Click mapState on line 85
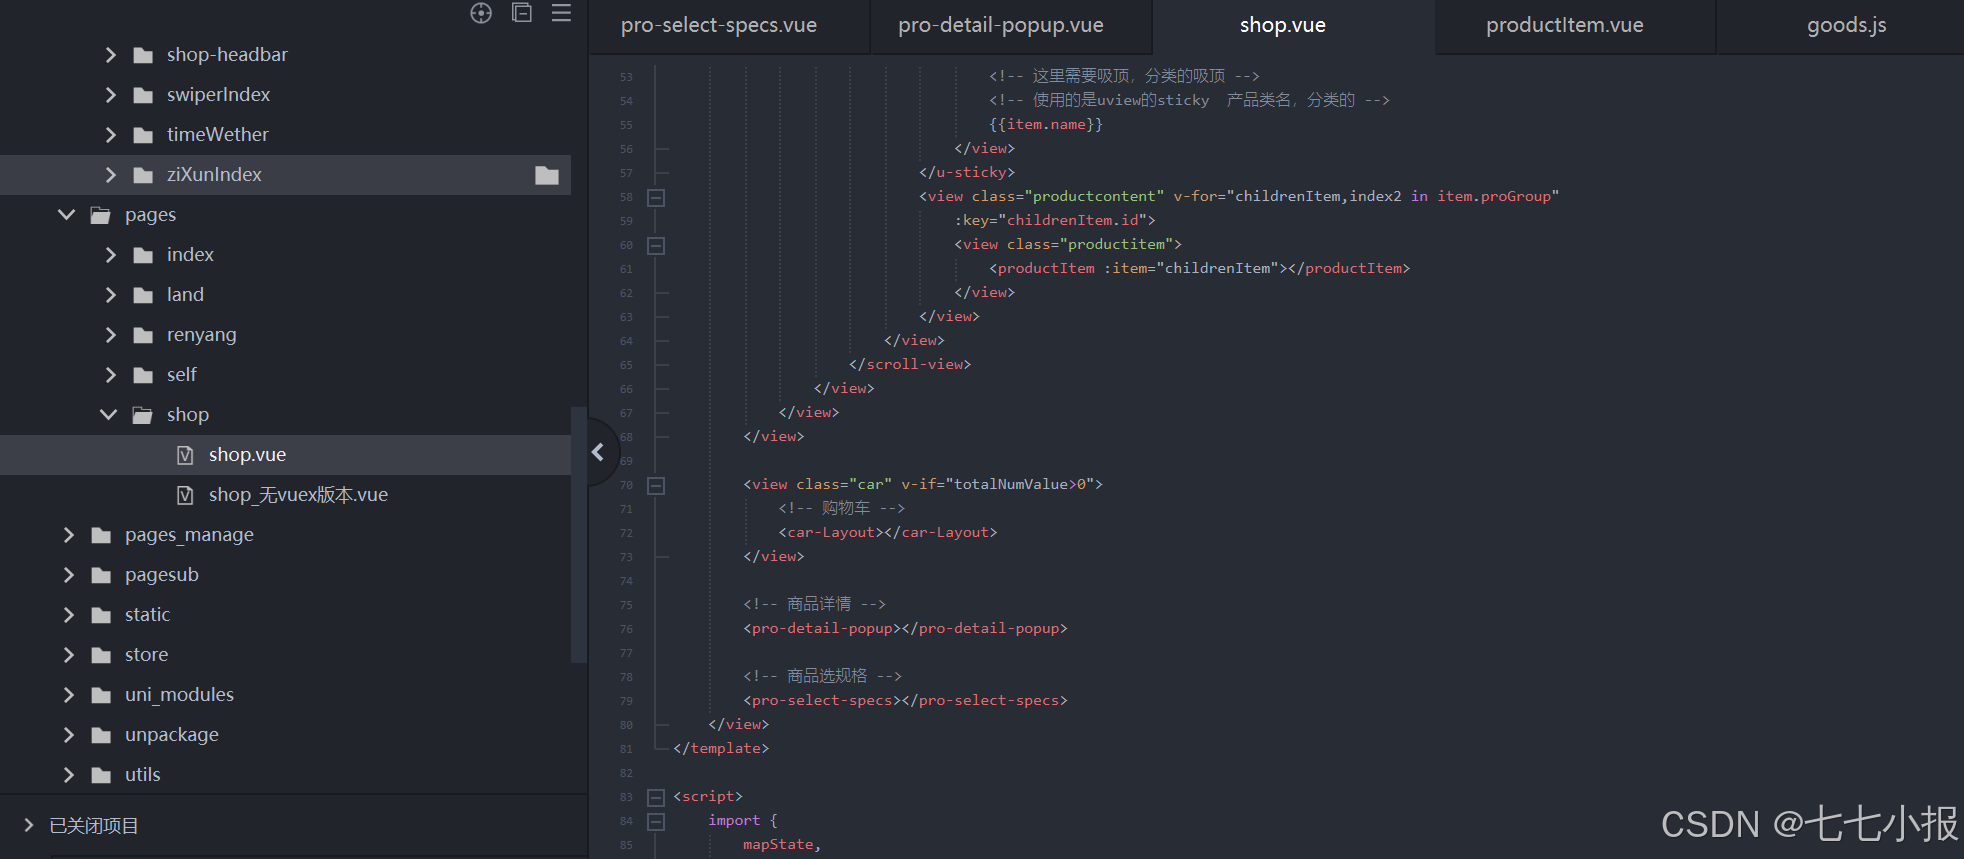1964x859 pixels. (x=778, y=845)
